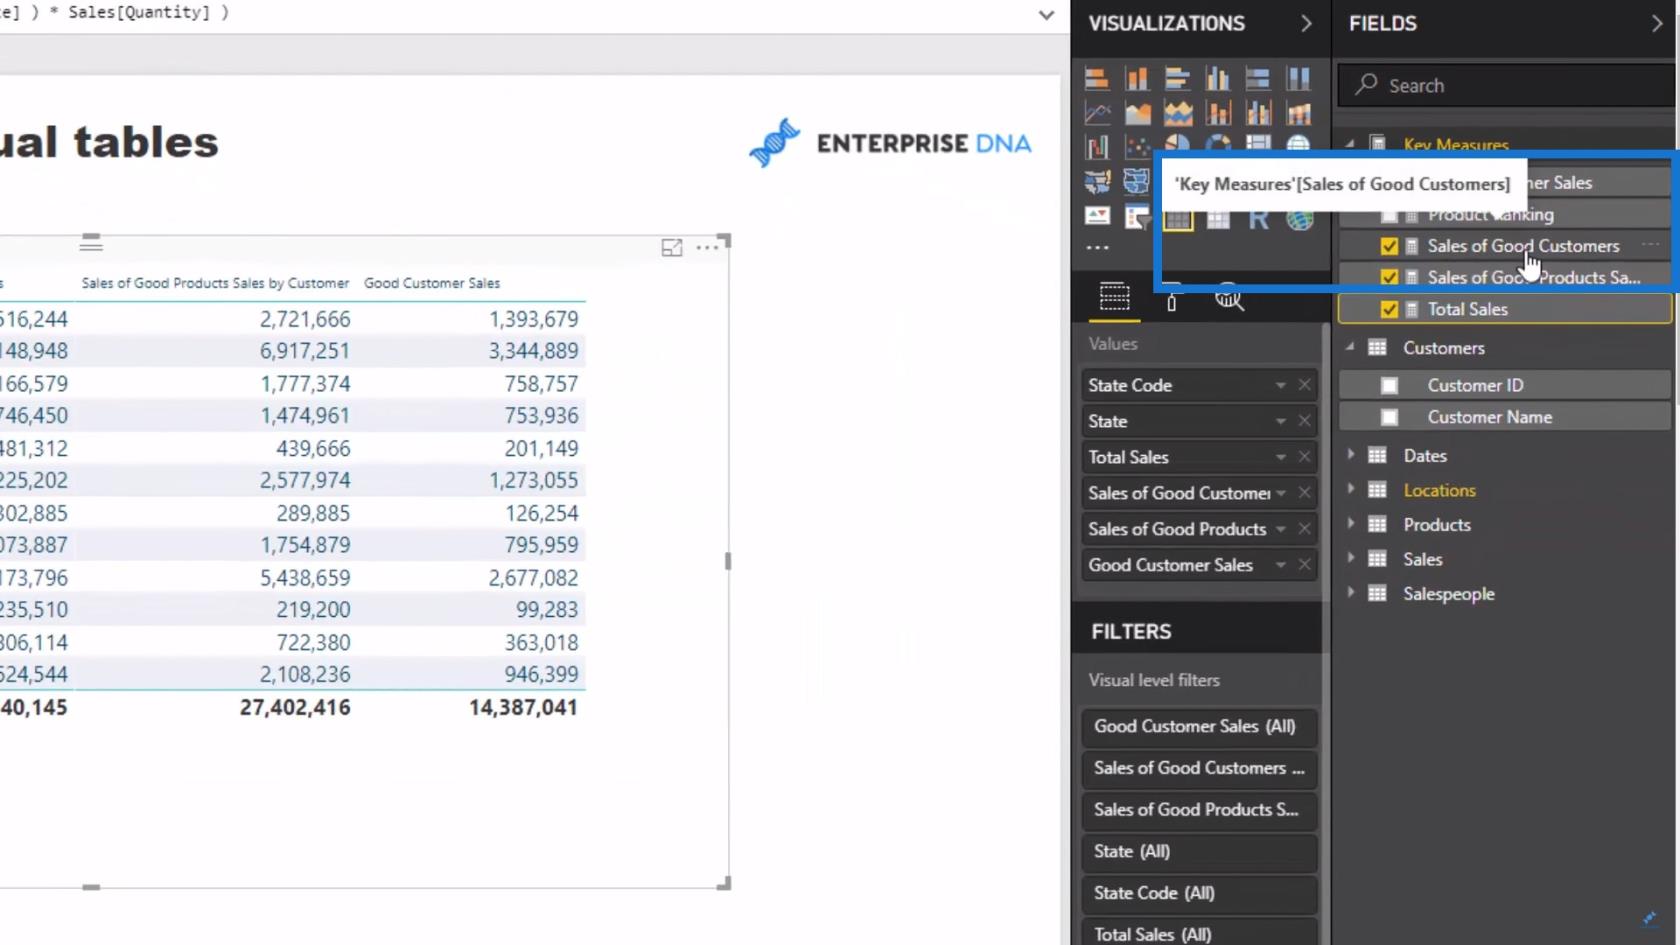Viewport: 1680px width, 945px height.
Task: Open the Good Customer Sales field dropdown
Action: pos(1281,565)
